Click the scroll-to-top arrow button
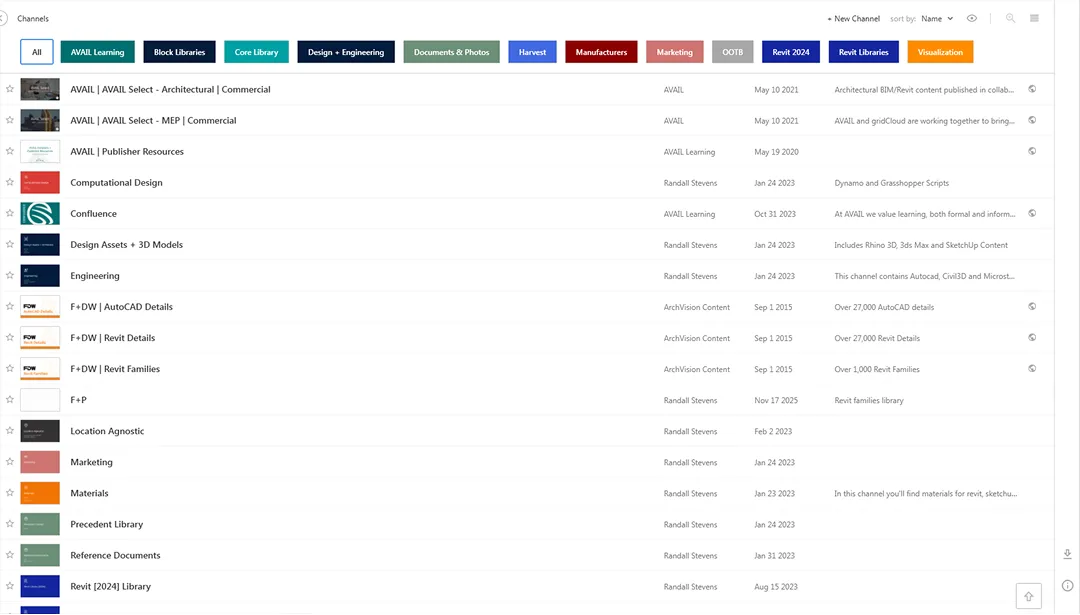This screenshot has height=615, width=1080. click(x=1028, y=596)
